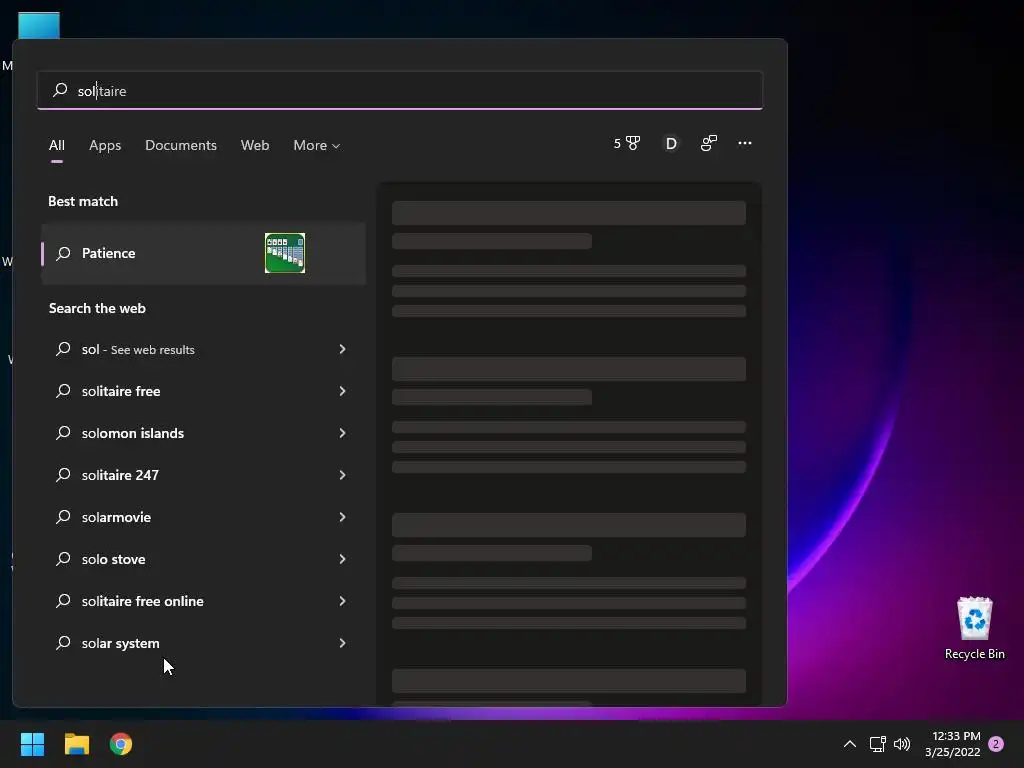Open the Patience best match result

point(203,253)
